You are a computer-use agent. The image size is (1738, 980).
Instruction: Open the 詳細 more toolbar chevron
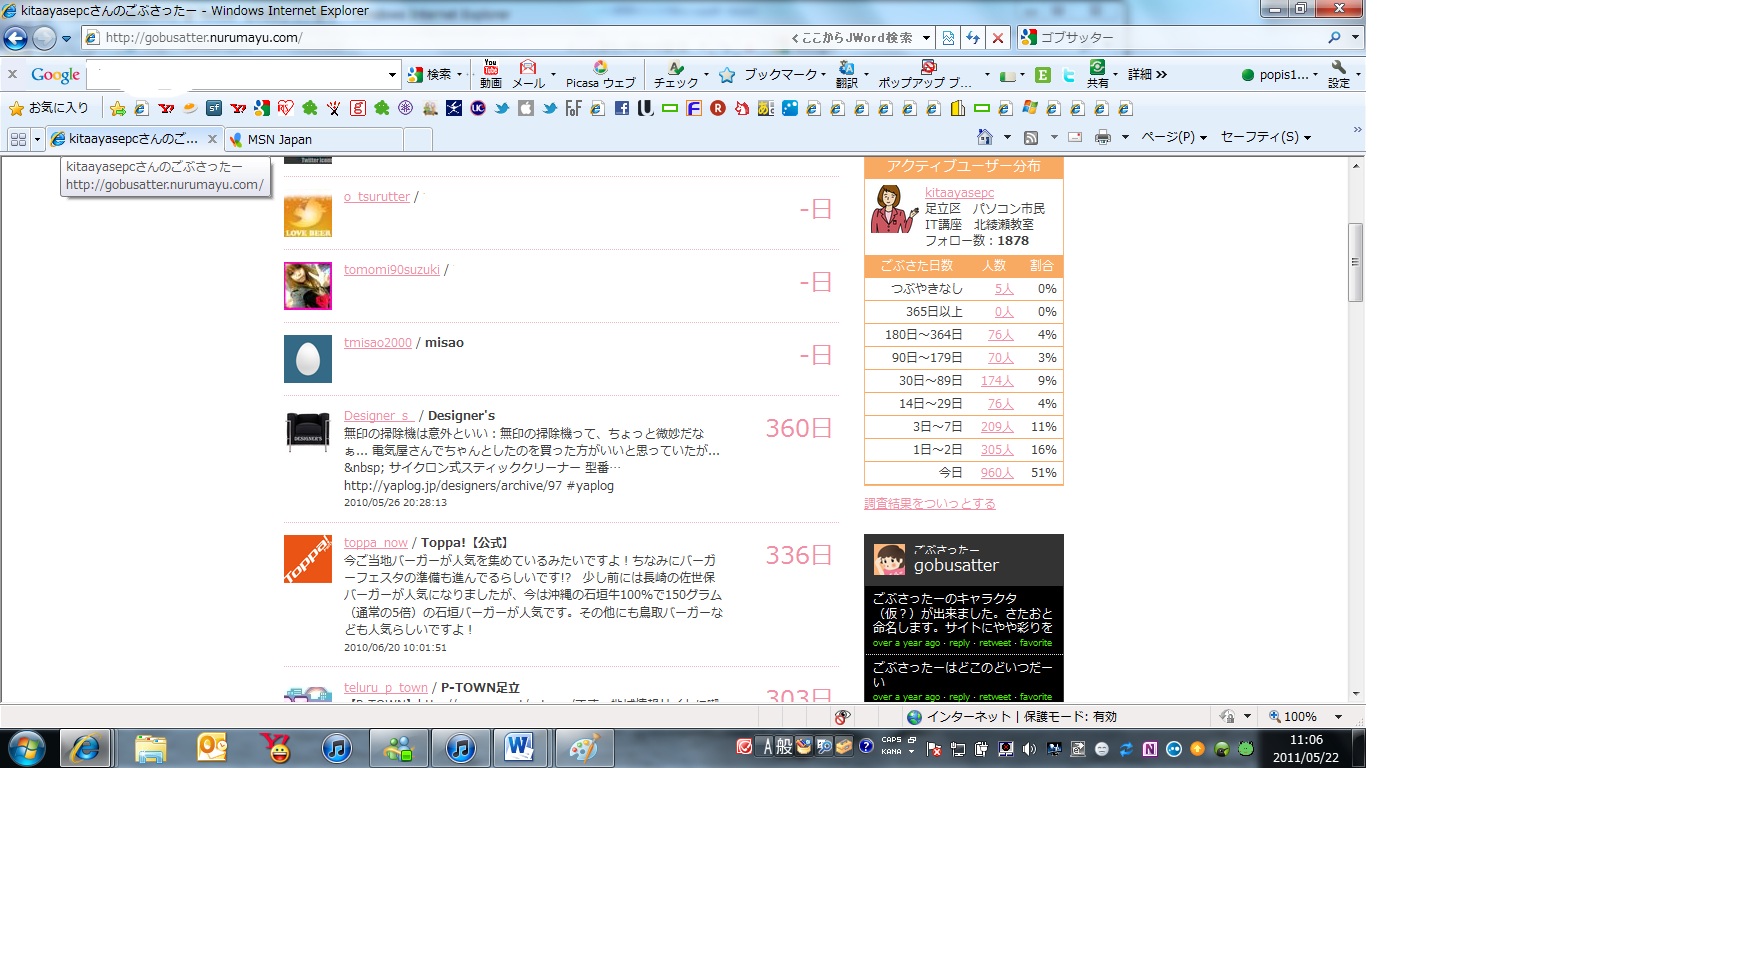coord(1147,75)
